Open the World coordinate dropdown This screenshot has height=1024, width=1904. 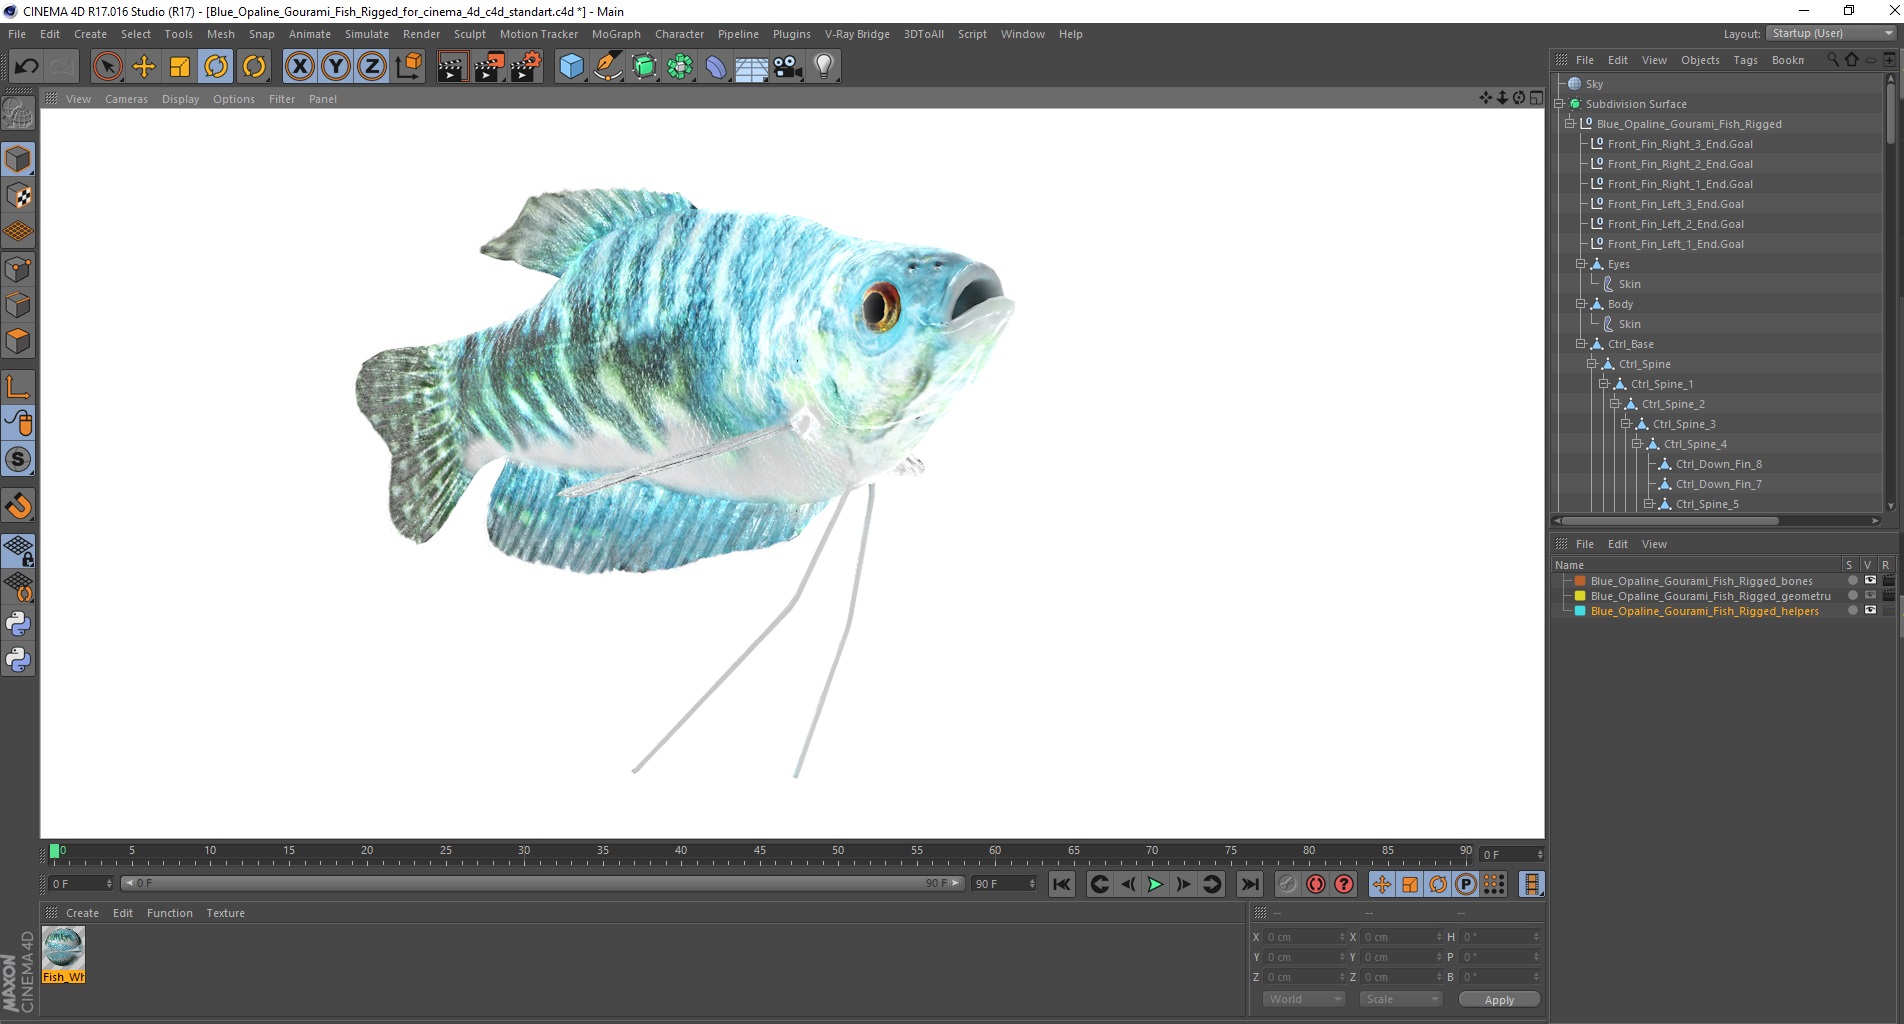[x=1304, y=999]
